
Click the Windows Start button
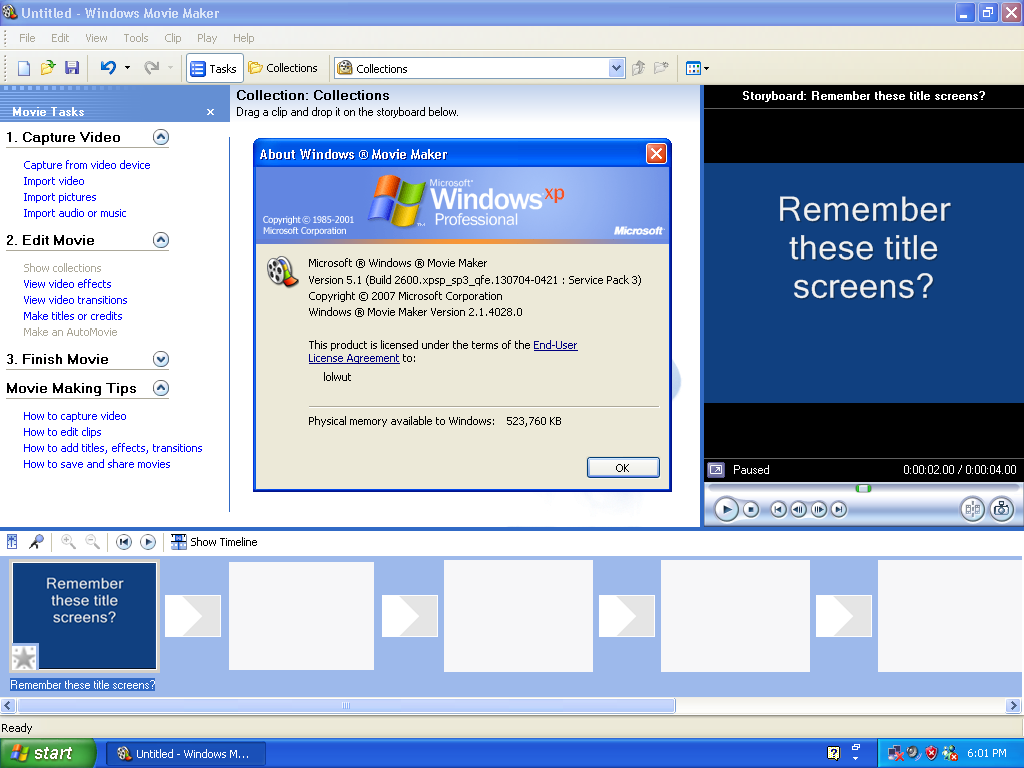click(48, 754)
